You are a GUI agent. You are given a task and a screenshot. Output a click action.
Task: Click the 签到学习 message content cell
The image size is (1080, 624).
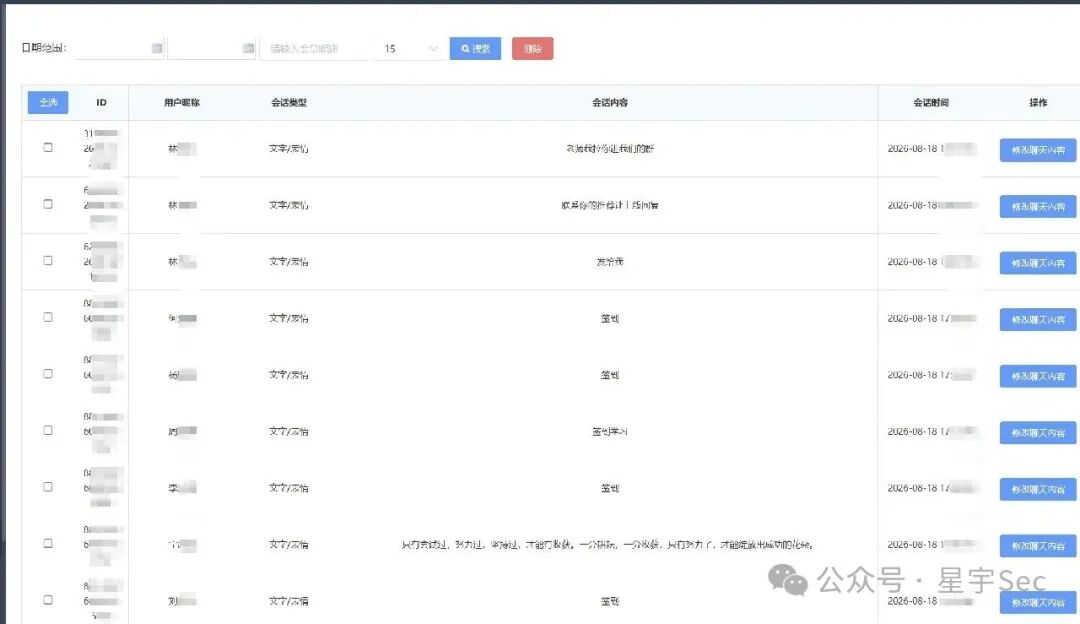click(x=610, y=431)
